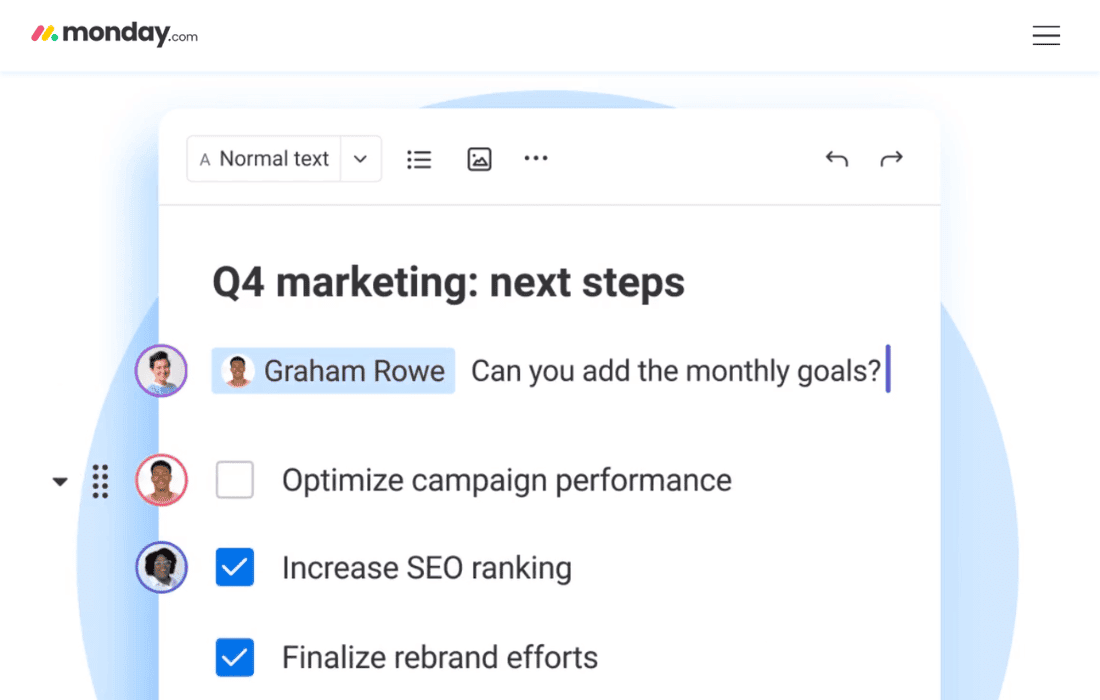This screenshot has width=1100, height=700.
Task: Grab the six-dot drag handle
Action: pos(100,481)
